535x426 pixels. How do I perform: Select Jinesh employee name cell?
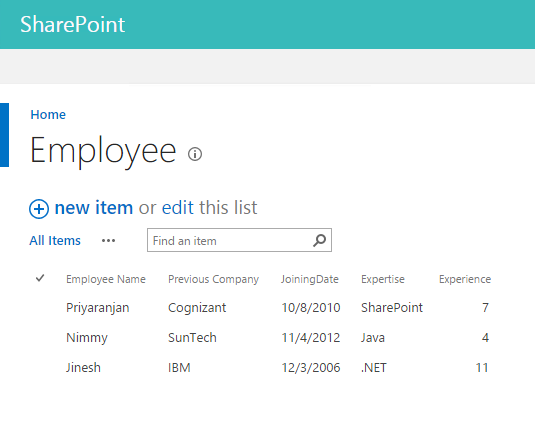[x=83, y=368]
